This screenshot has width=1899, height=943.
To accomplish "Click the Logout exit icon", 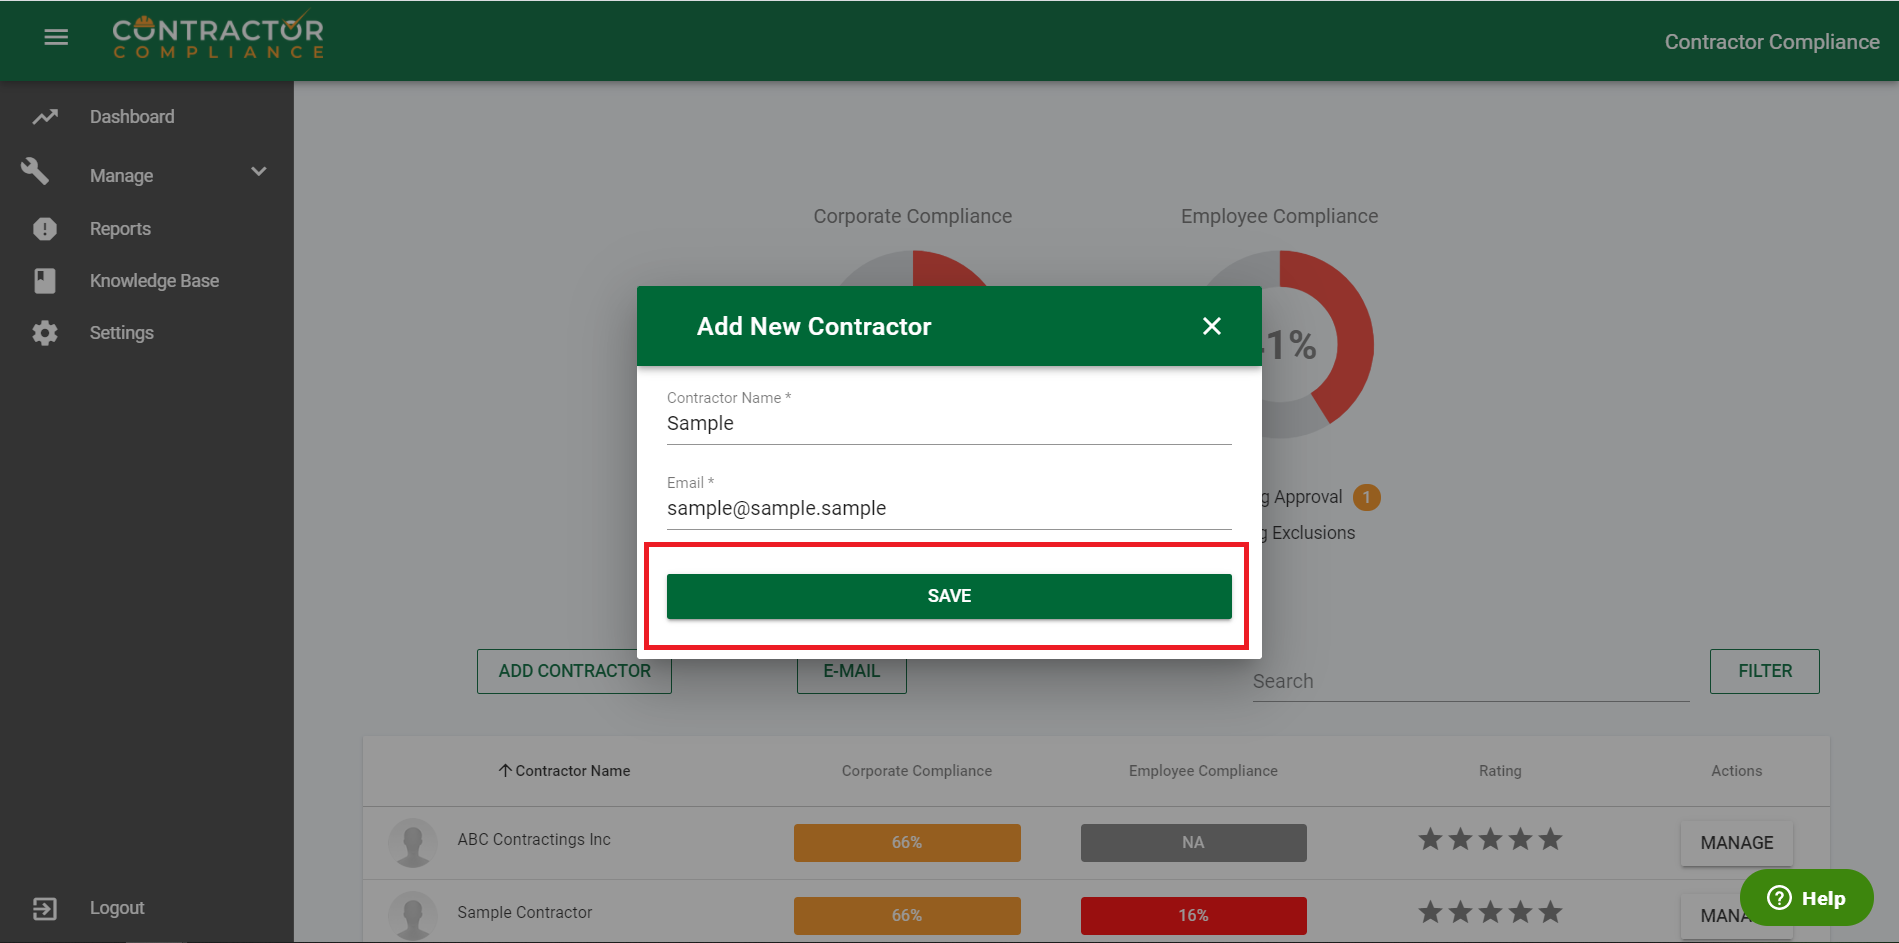I will click(45, 908).
